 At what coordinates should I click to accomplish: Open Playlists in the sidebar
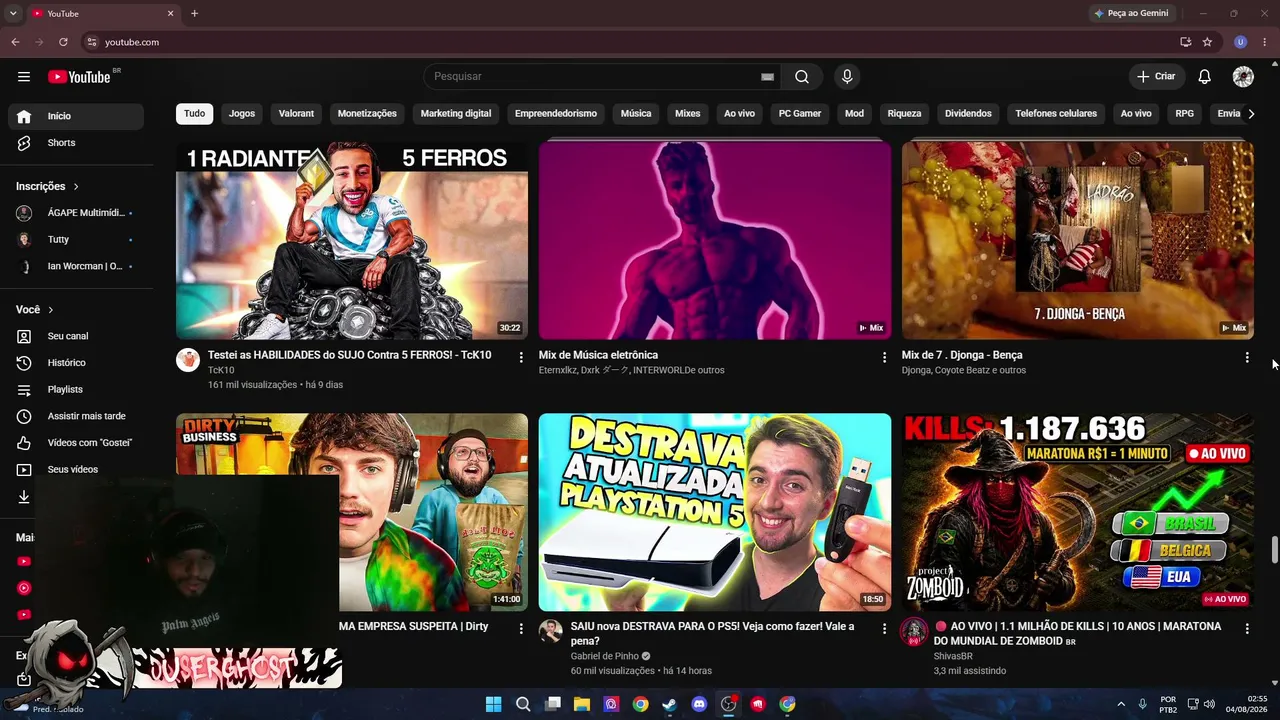[x=76, y=390]
